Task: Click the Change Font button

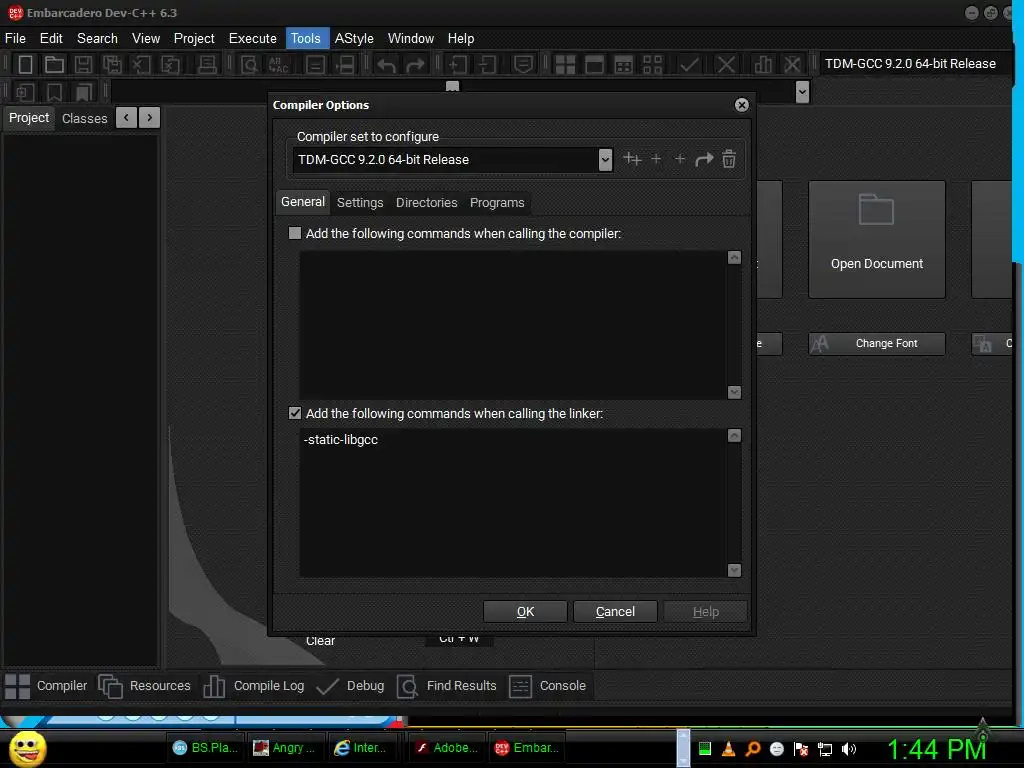Action: pyautogui.click(x=877, y=344)
